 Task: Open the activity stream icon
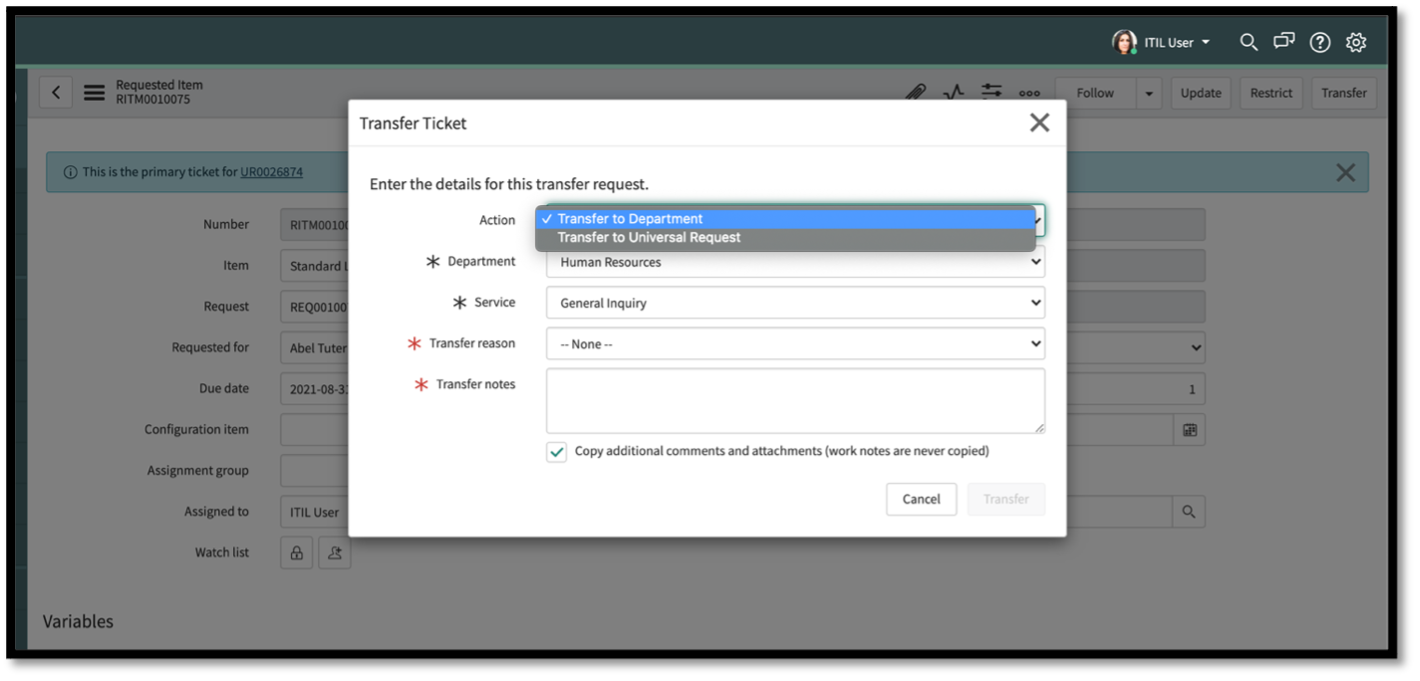point(953,92)
